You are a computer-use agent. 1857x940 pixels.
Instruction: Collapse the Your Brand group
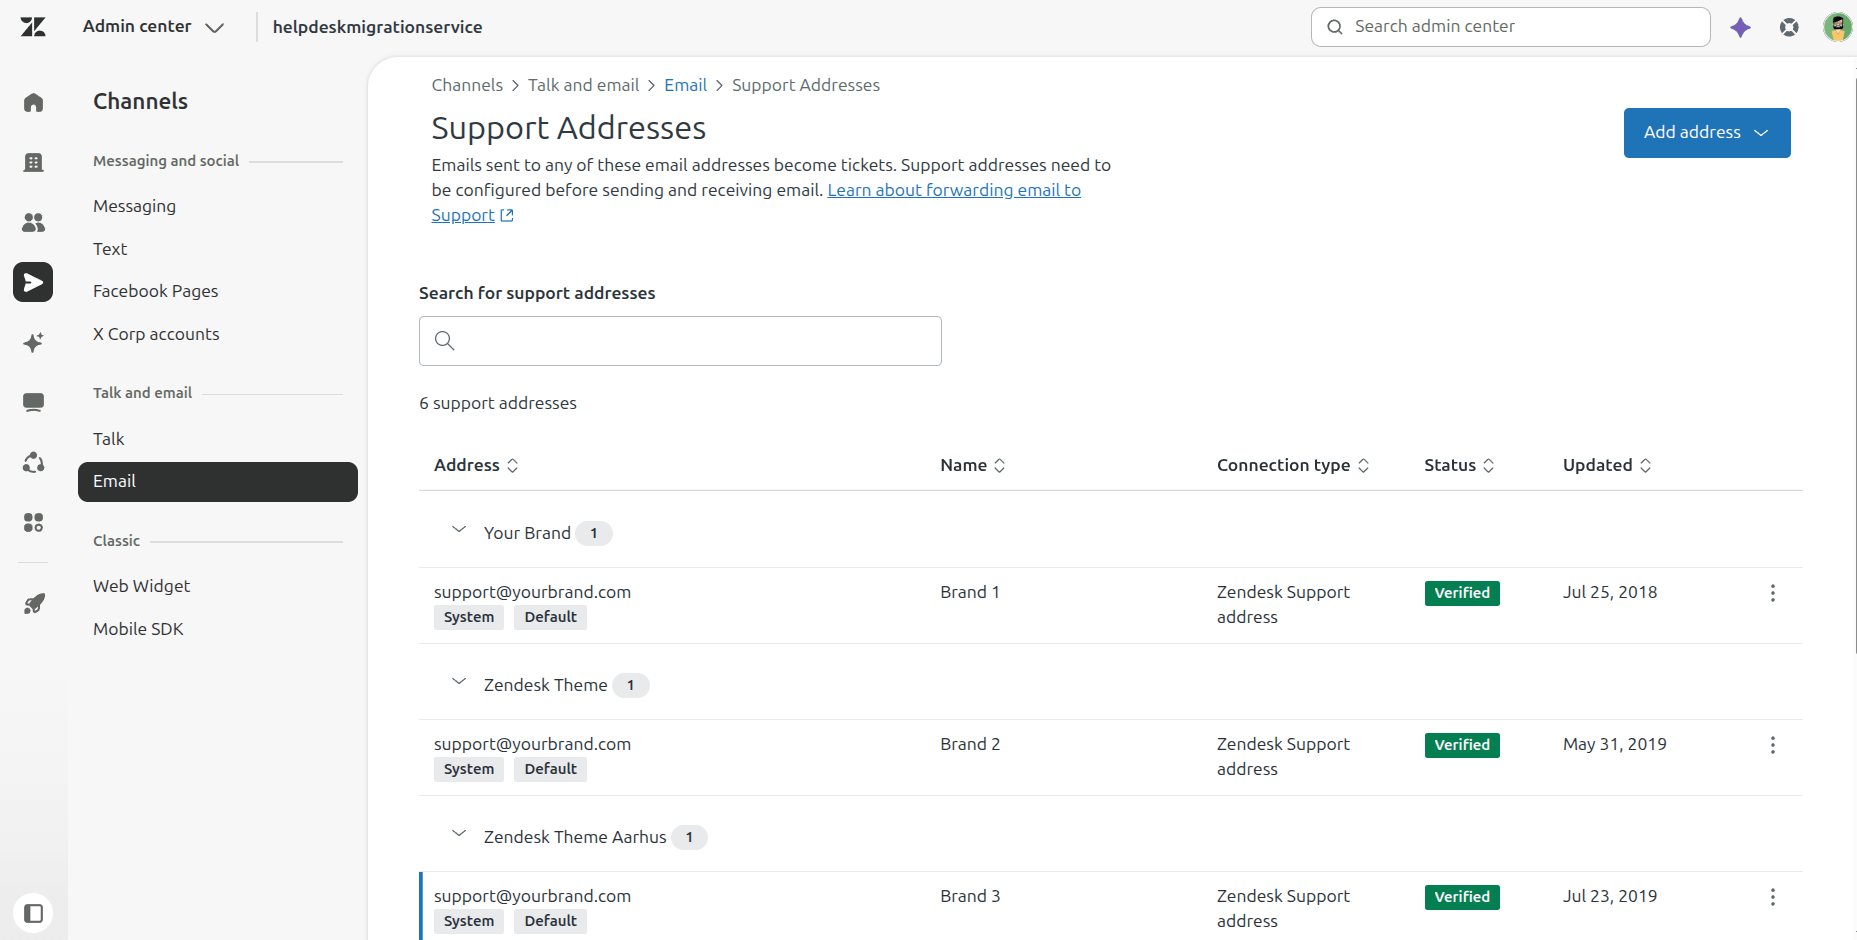pyautogui.click(x=459, y=530)
